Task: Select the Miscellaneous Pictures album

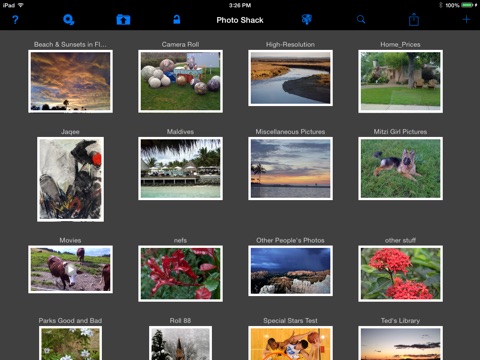Action: point(290,168)
